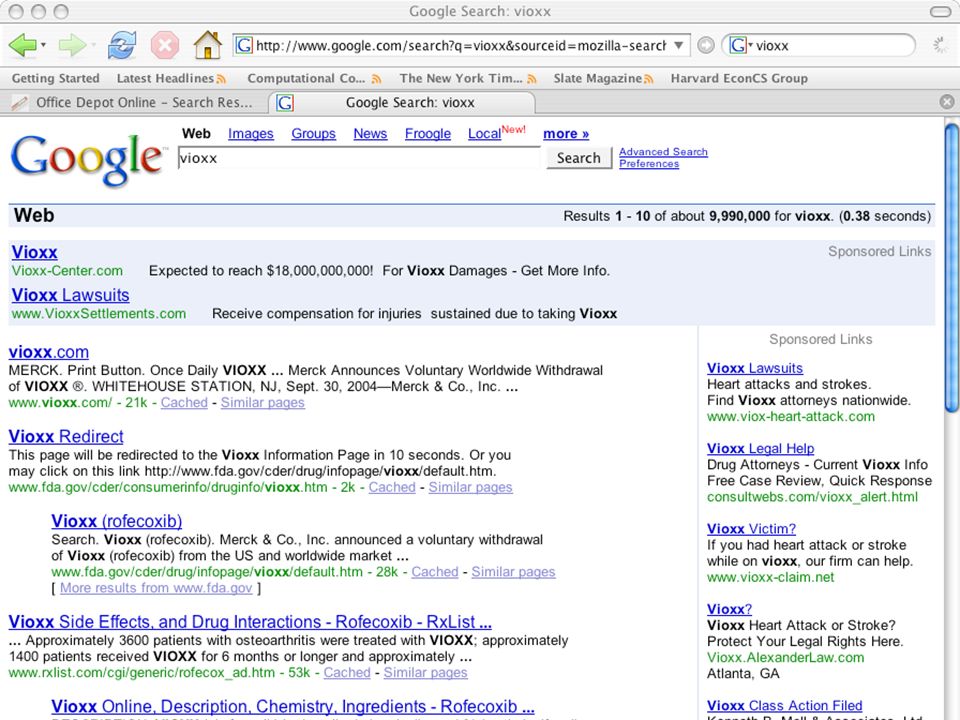This screenshot has height=720, width=960.
Task: Open Cached link for rxlist.com result
Action: [347, 672]
